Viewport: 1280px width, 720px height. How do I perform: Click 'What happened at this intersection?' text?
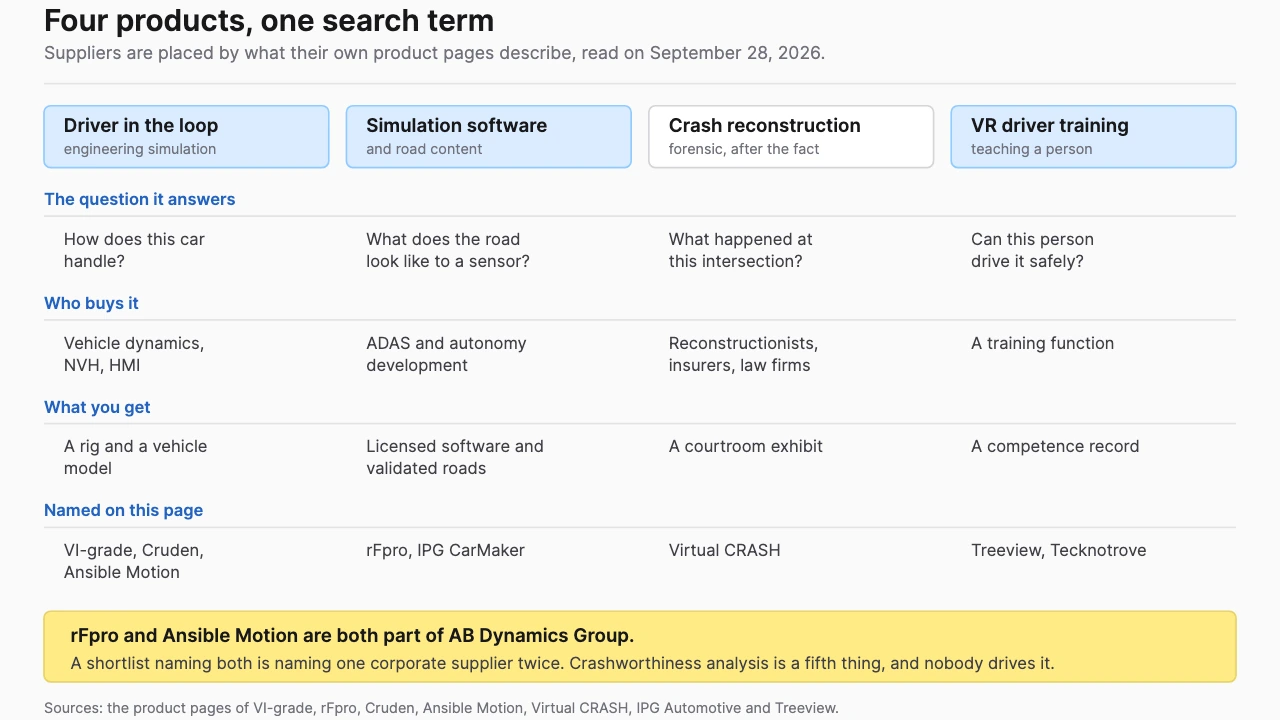click(740, 250)
